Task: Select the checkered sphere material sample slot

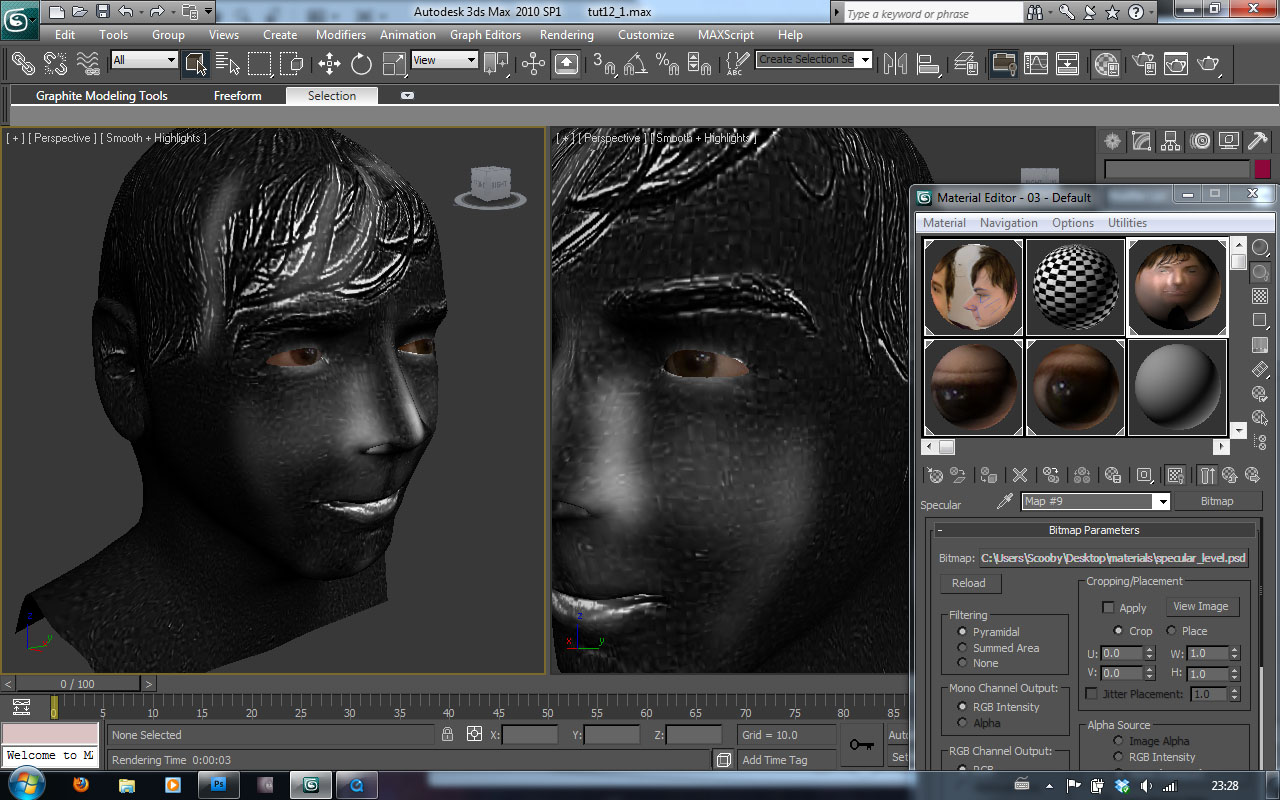Action: pos(1075,287)
